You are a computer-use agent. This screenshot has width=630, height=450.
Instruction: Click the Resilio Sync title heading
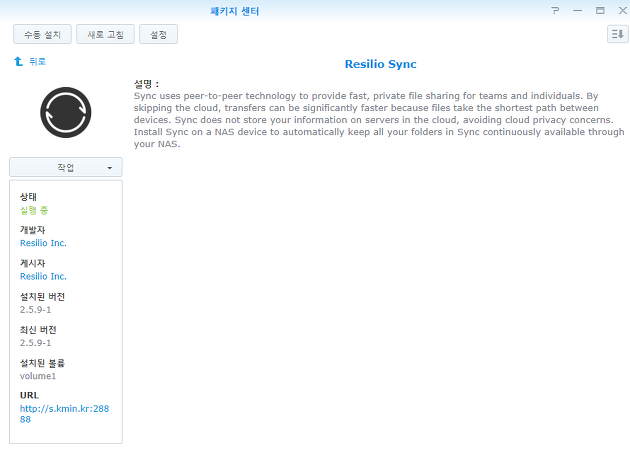point(380,64)
